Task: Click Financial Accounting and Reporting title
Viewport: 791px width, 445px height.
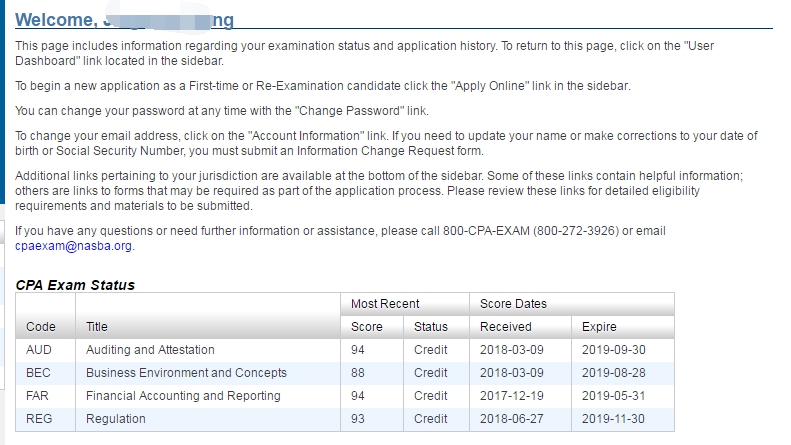Action: [x=183, y=396]
